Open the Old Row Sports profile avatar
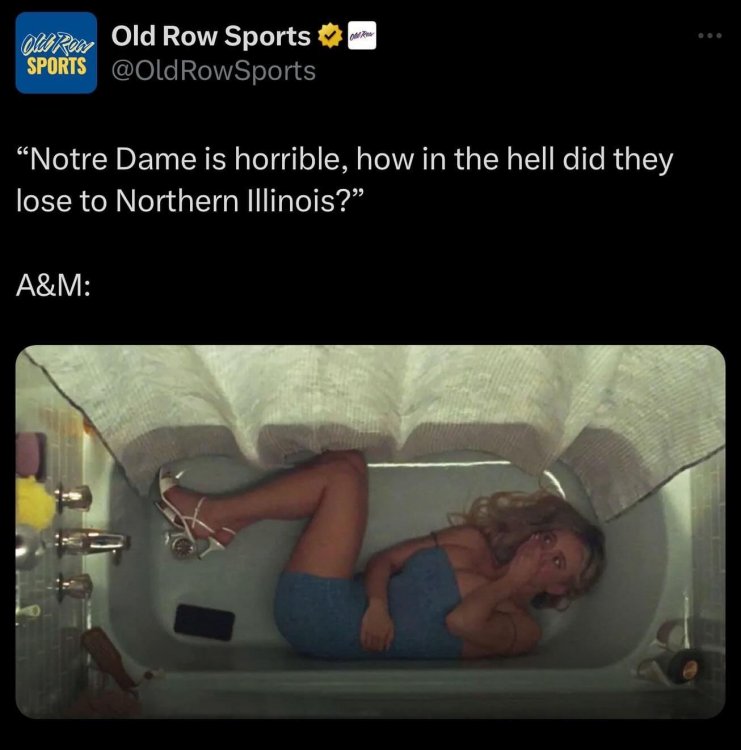Viewport: 741px width, 750px height. point(56,53)
